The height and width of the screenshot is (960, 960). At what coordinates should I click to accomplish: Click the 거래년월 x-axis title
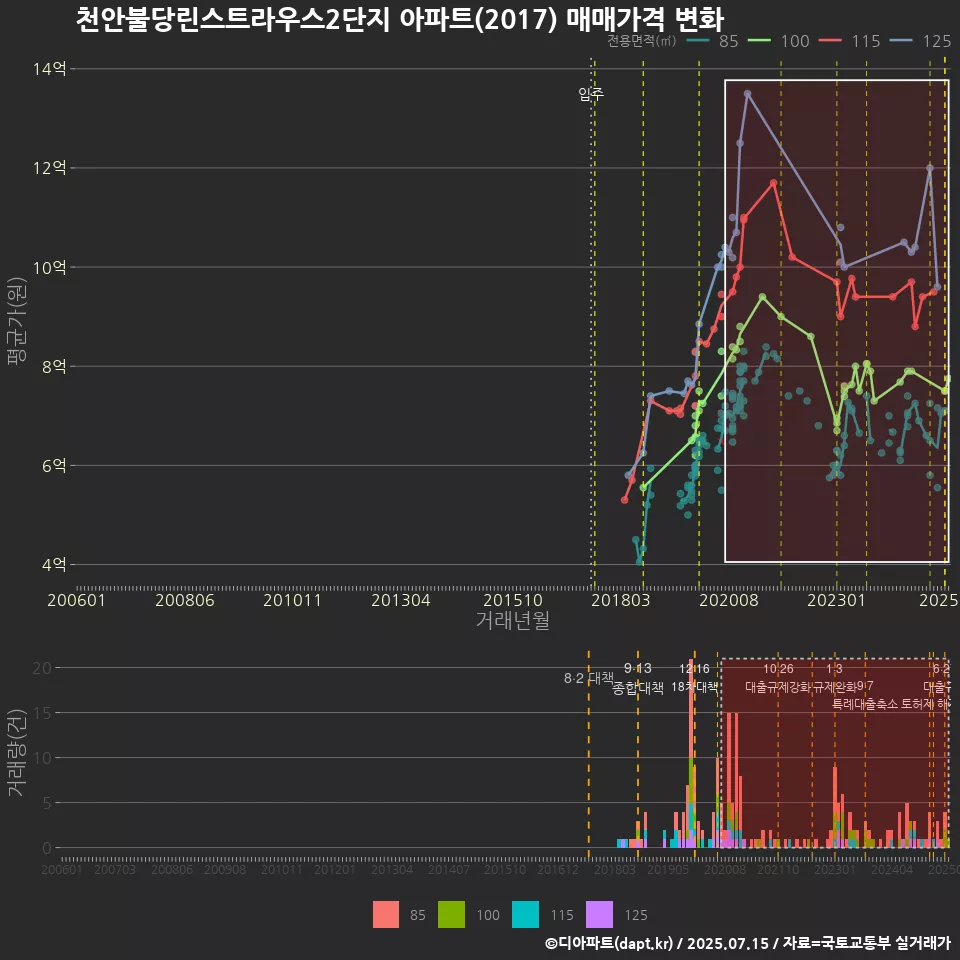pyautogui.click(x=512, y=620)
